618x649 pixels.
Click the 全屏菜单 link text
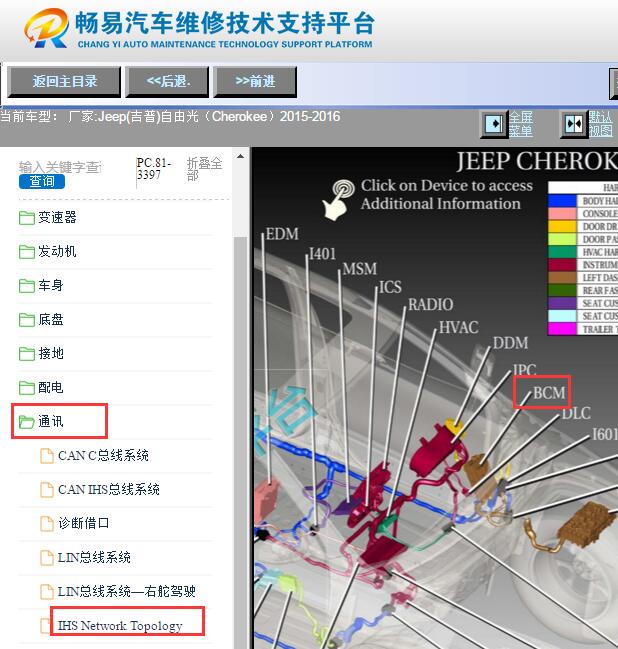pos(521,124)
